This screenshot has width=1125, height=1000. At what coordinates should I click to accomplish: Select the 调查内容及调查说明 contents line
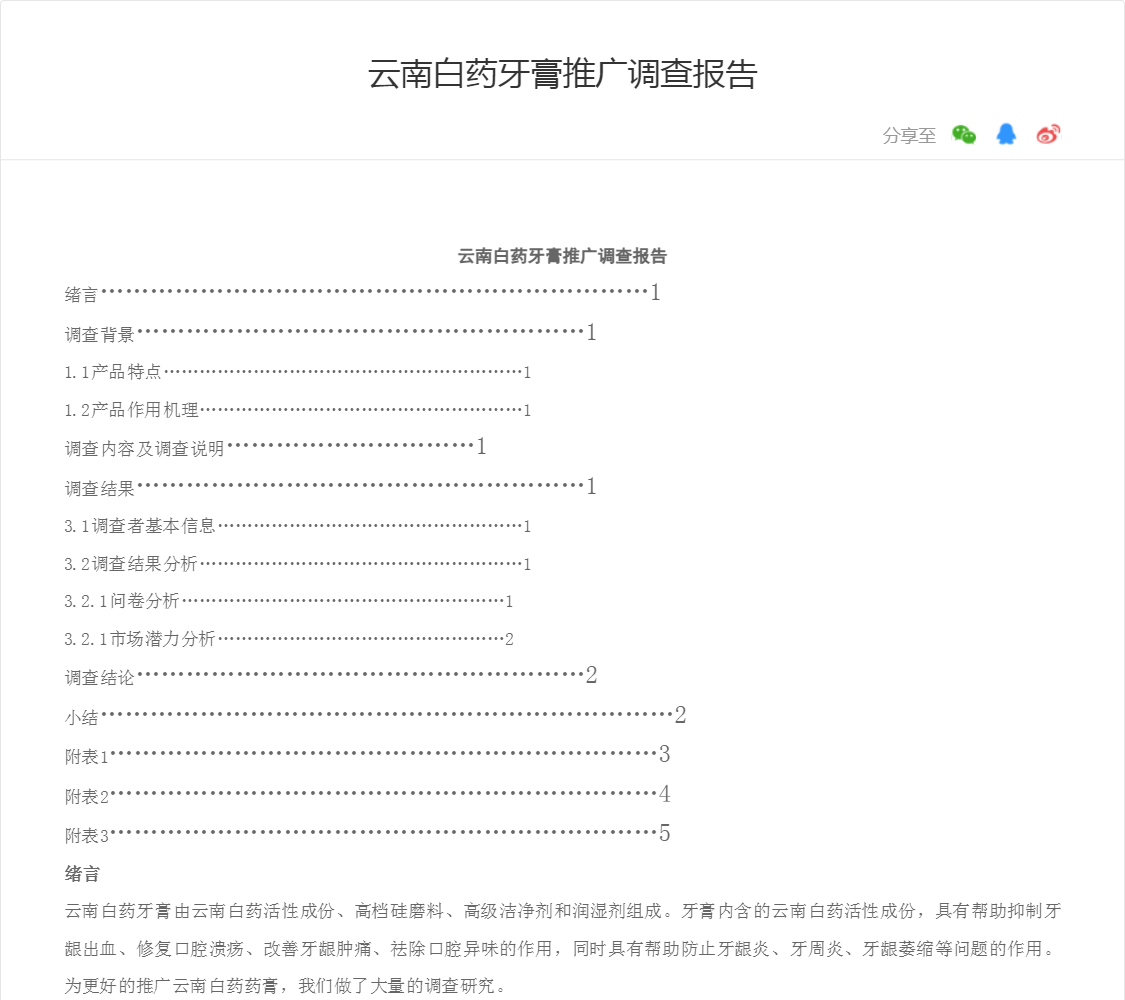(x=276, y=448)
